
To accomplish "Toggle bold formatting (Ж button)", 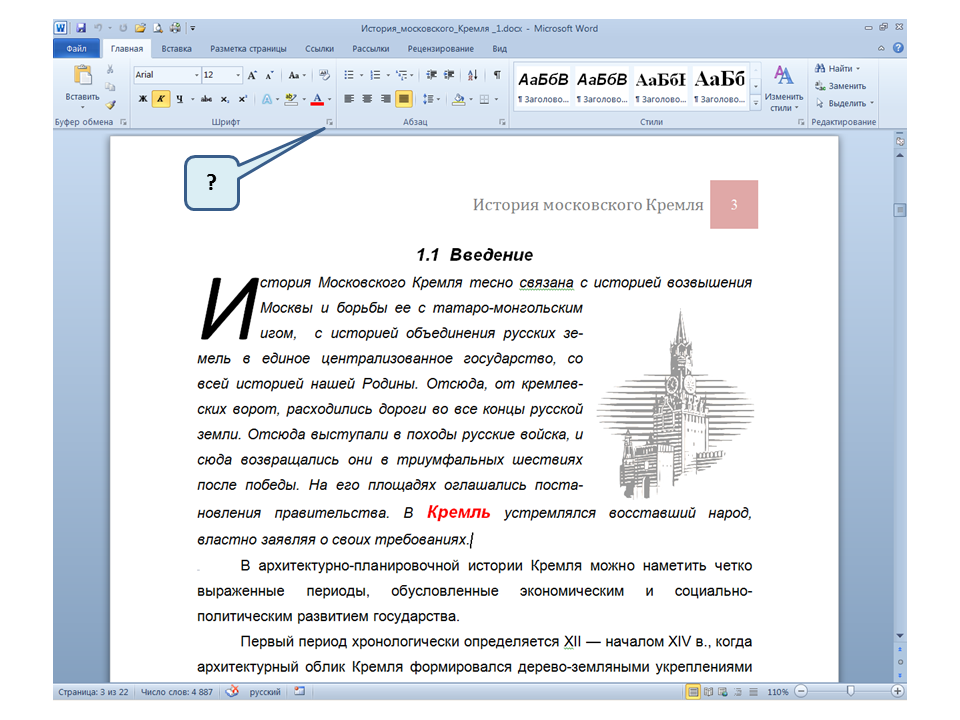I will [x=142, y=99].
